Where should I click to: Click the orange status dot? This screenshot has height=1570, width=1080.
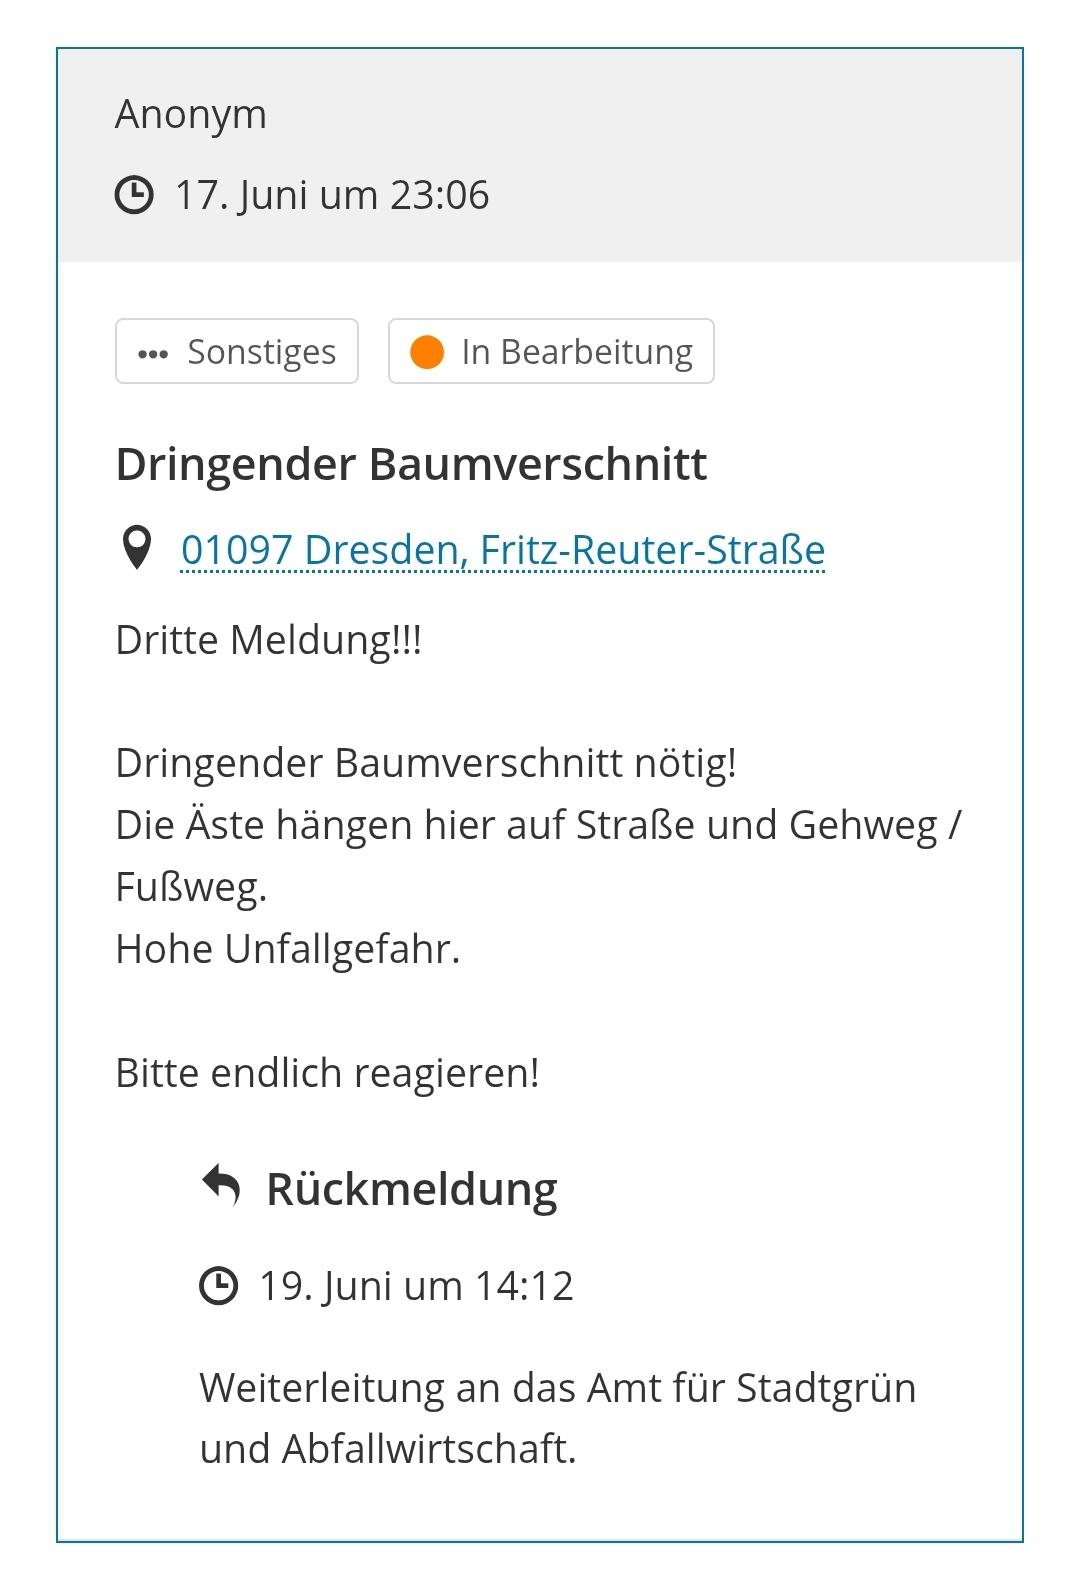click(x=427, y=352)
